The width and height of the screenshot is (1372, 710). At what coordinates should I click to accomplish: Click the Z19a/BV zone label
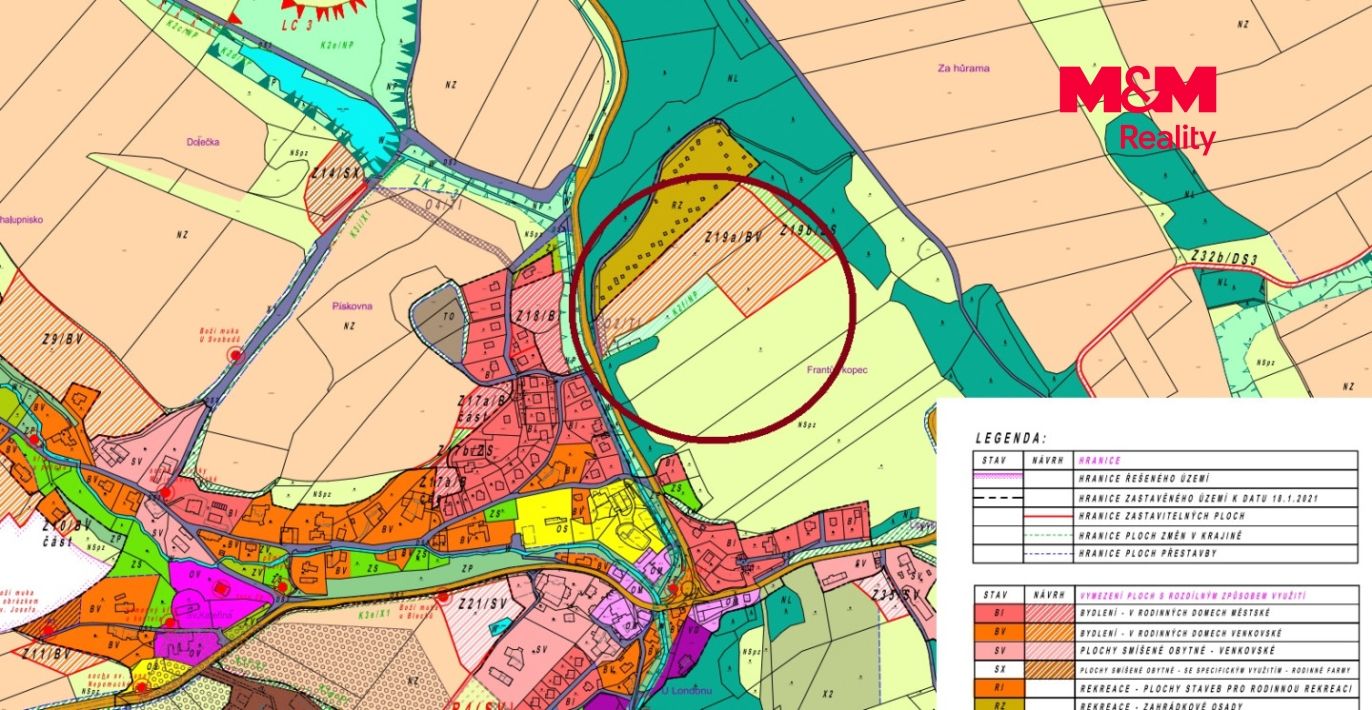click(734, 238)
